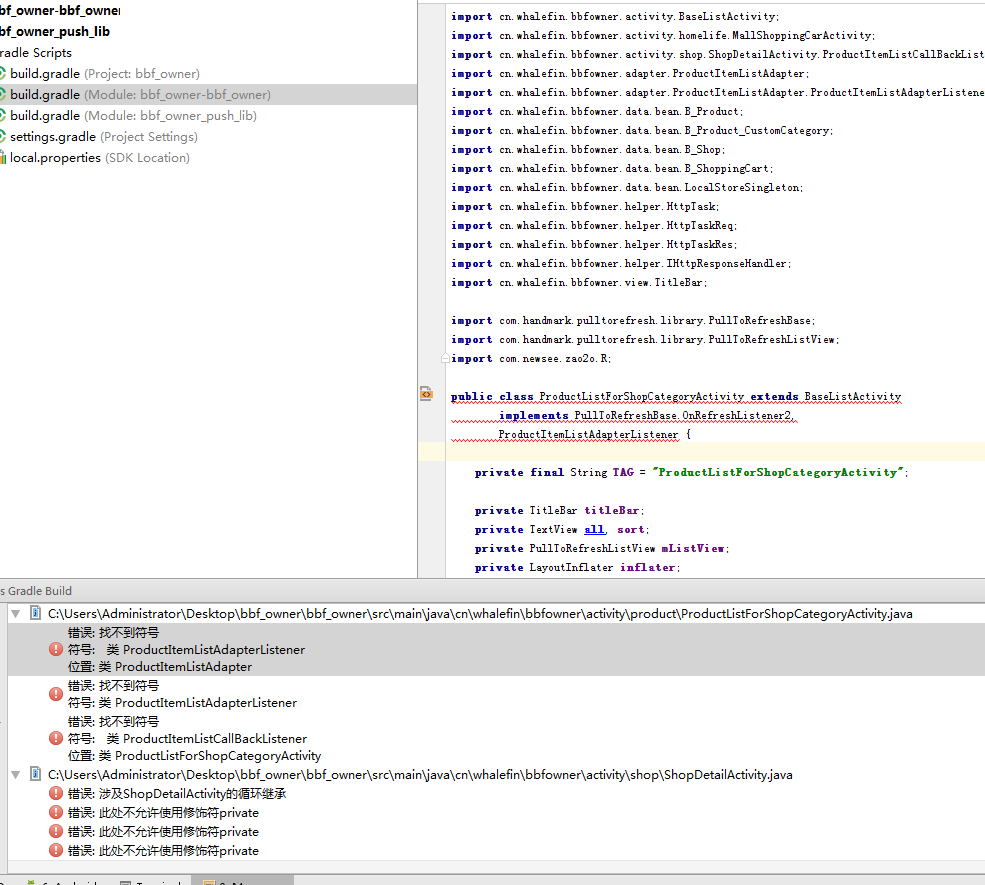Click the import line ending in library.PullToRefreshBase;

pyautogui.click(x=633, y=320)
